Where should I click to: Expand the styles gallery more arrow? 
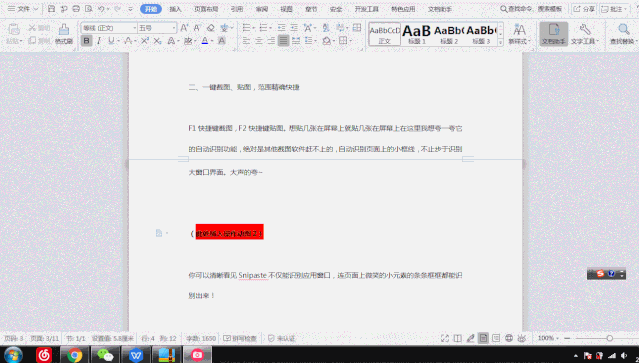pyautogui.click(x=500, y=42)
